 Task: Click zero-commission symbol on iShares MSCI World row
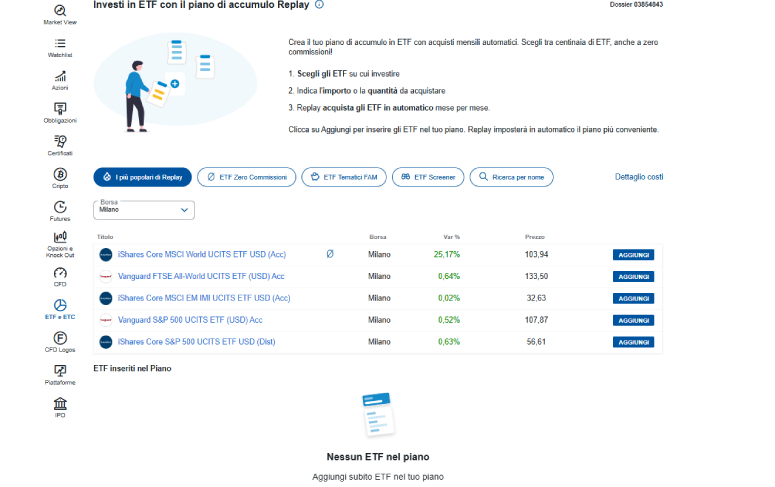(x=330, y=254)
